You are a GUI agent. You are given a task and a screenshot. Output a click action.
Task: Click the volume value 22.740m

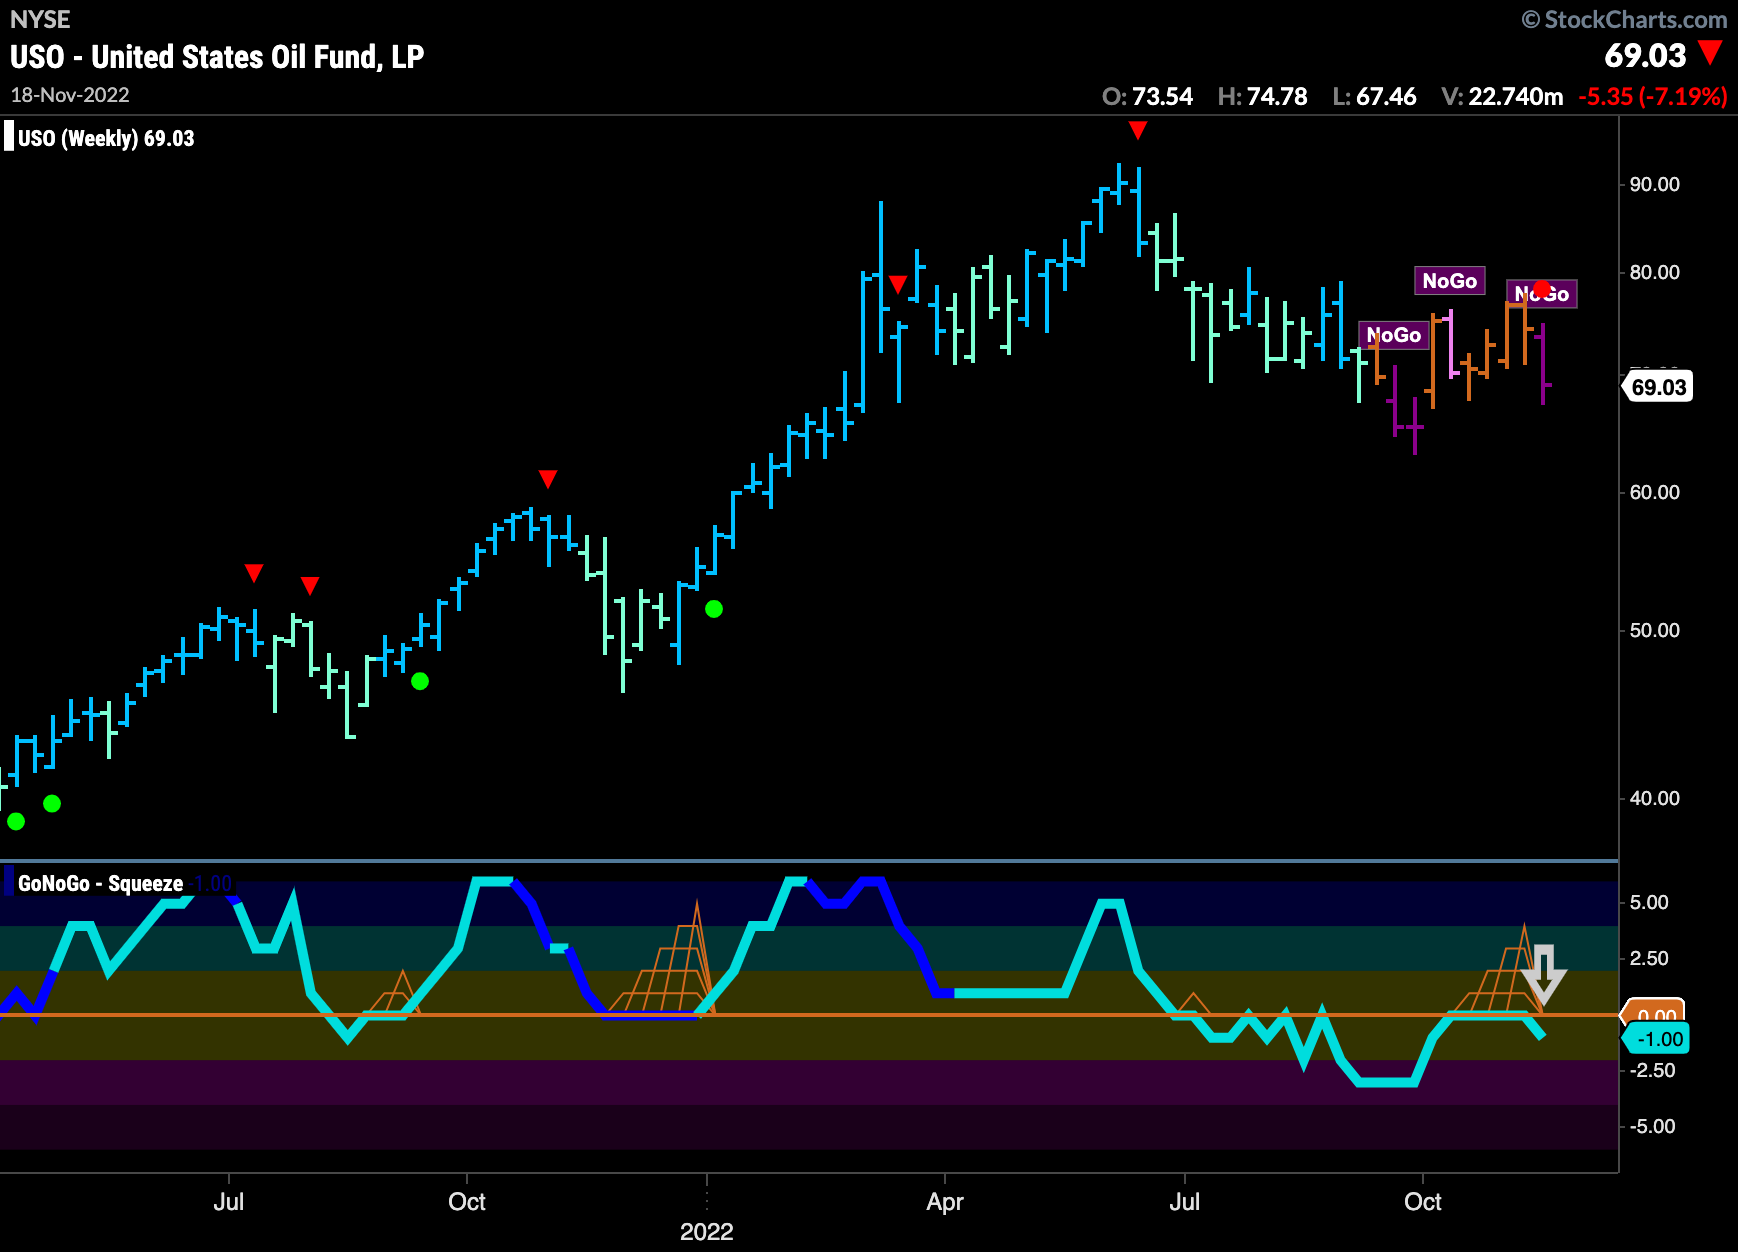click(1516, 97)
